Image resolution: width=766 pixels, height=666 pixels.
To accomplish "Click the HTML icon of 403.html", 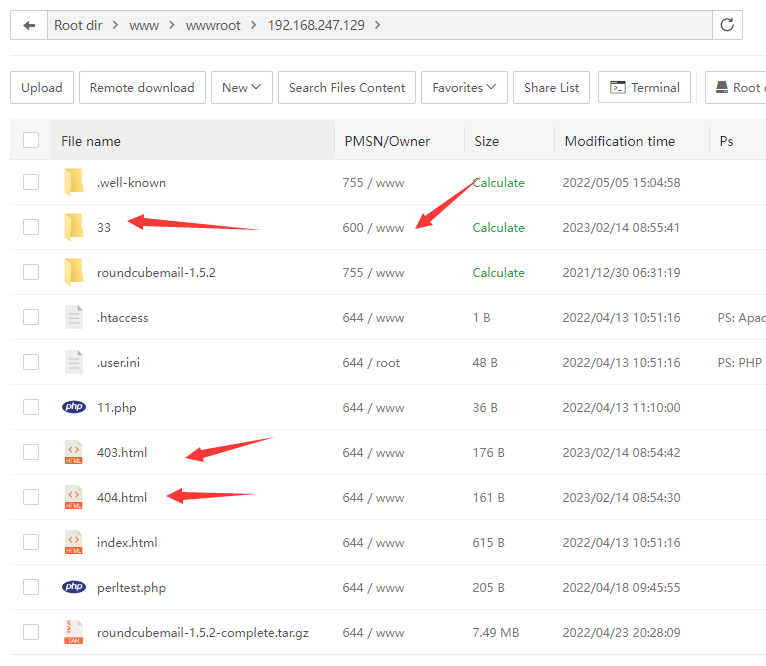I will point(74,452).
